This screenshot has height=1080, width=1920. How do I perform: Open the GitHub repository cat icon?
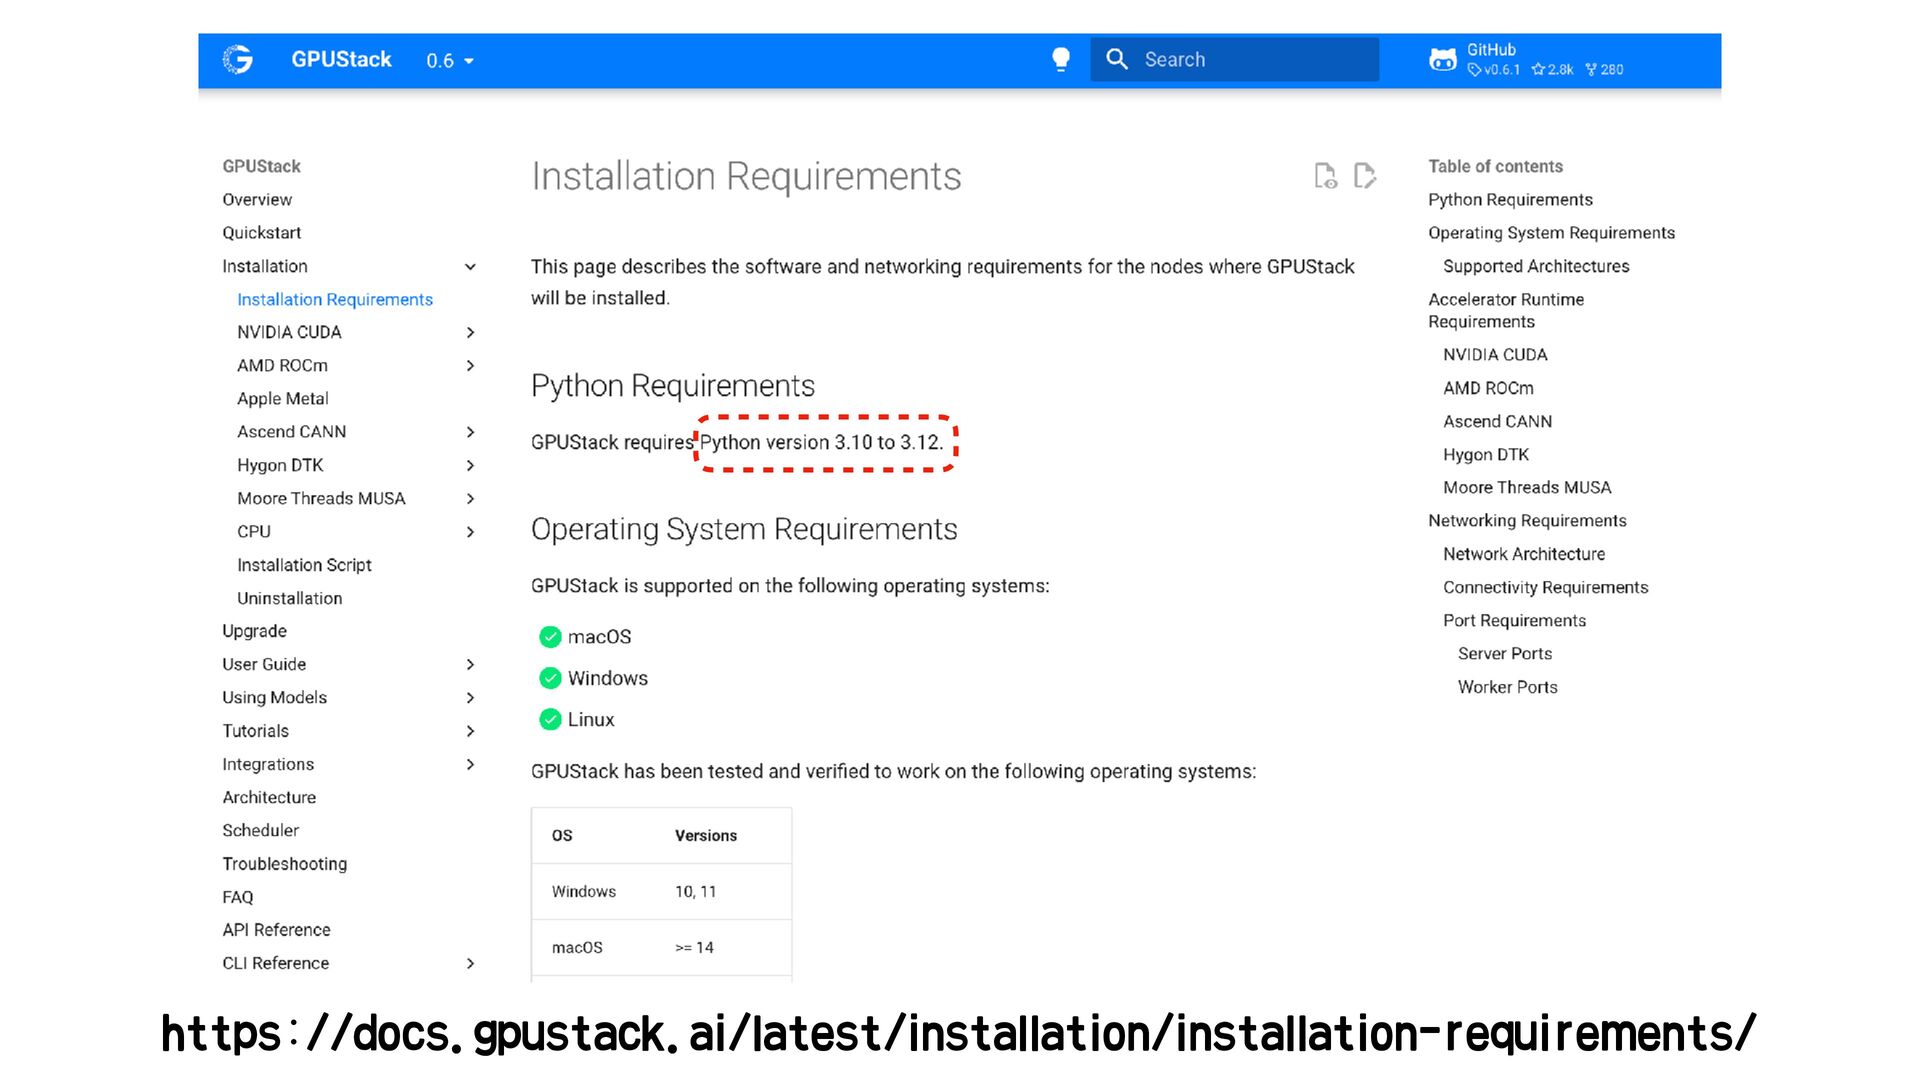click(x=1442, y=60)
